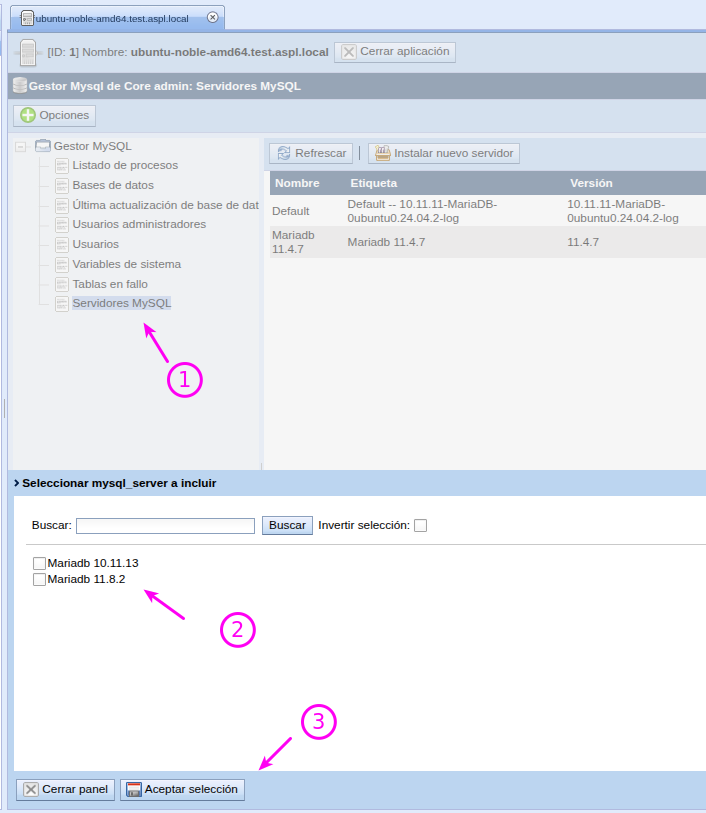Click the X icon in Cerrar aplicación
Image resolution: width=706 pixels, height=813 pixels.
coord(349,52)
